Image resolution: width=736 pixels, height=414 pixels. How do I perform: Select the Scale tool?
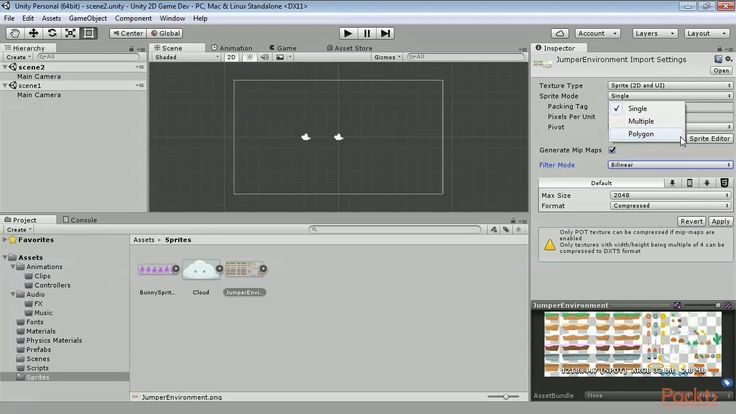(70, 33)
